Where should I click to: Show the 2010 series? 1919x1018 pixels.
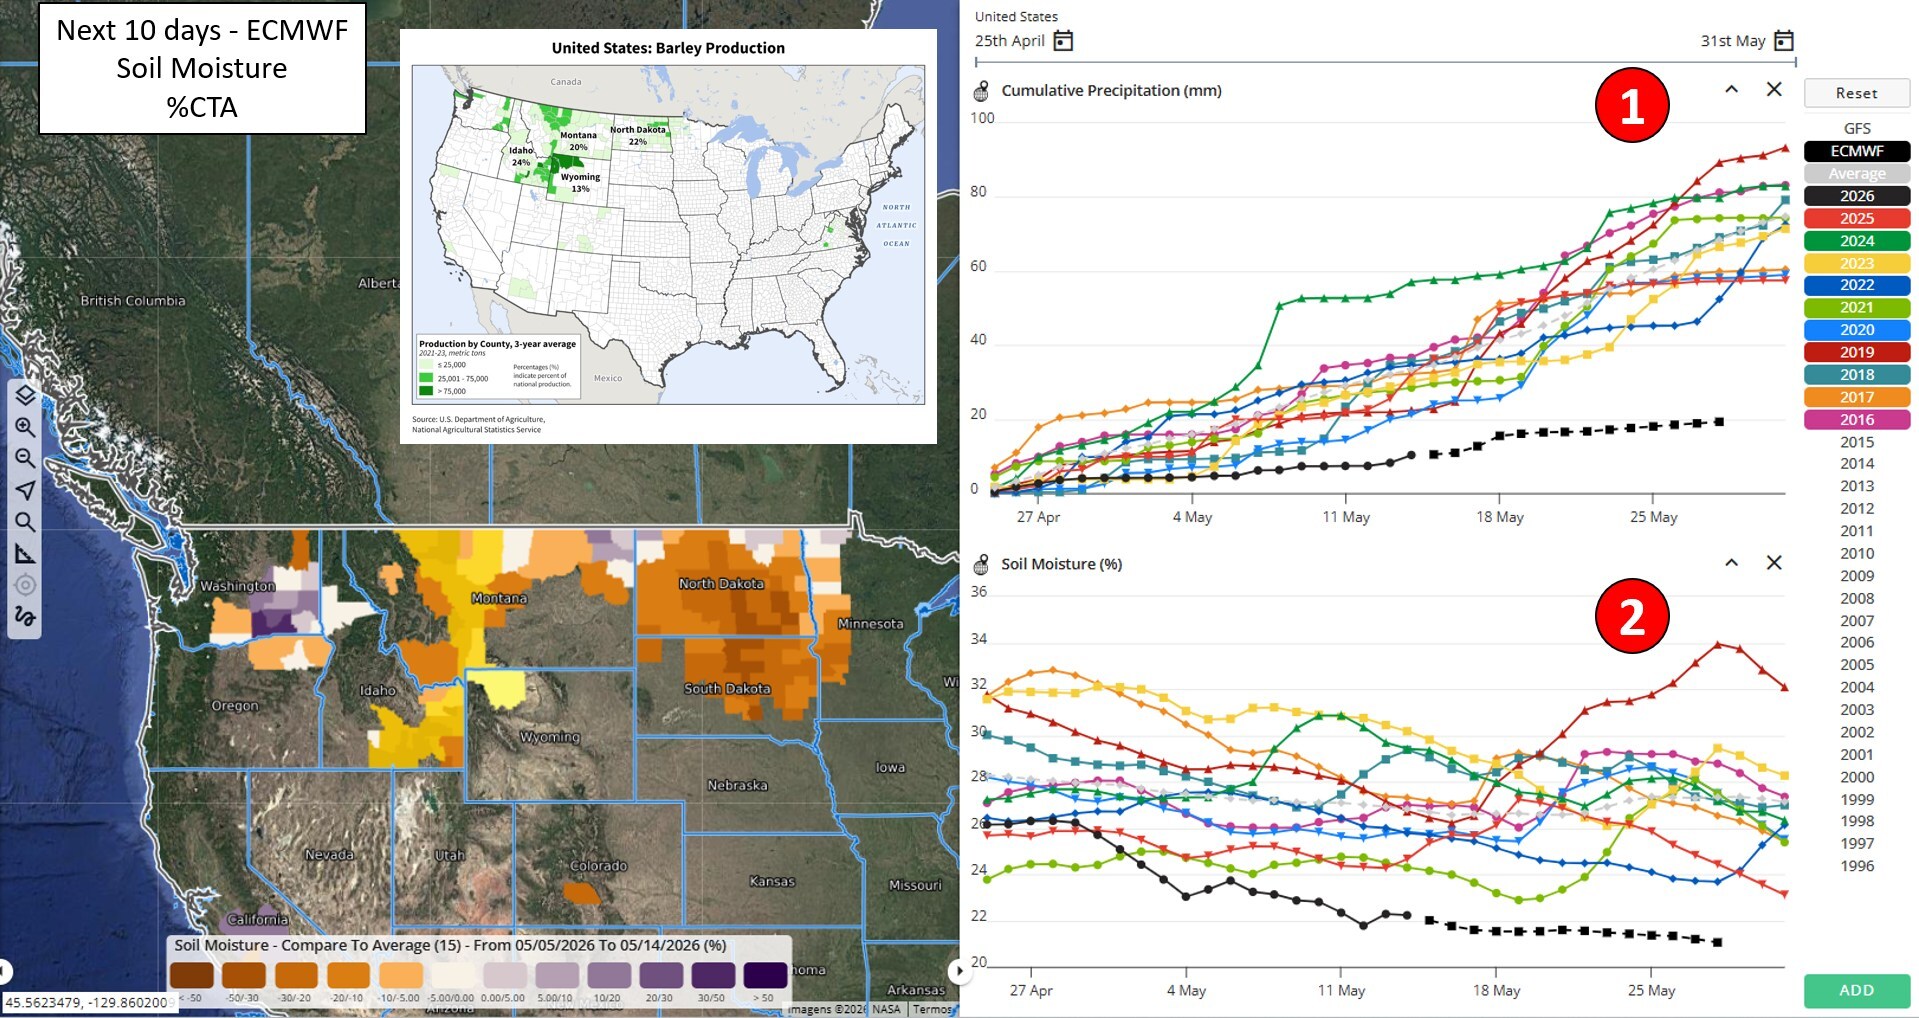(1857, 553)
